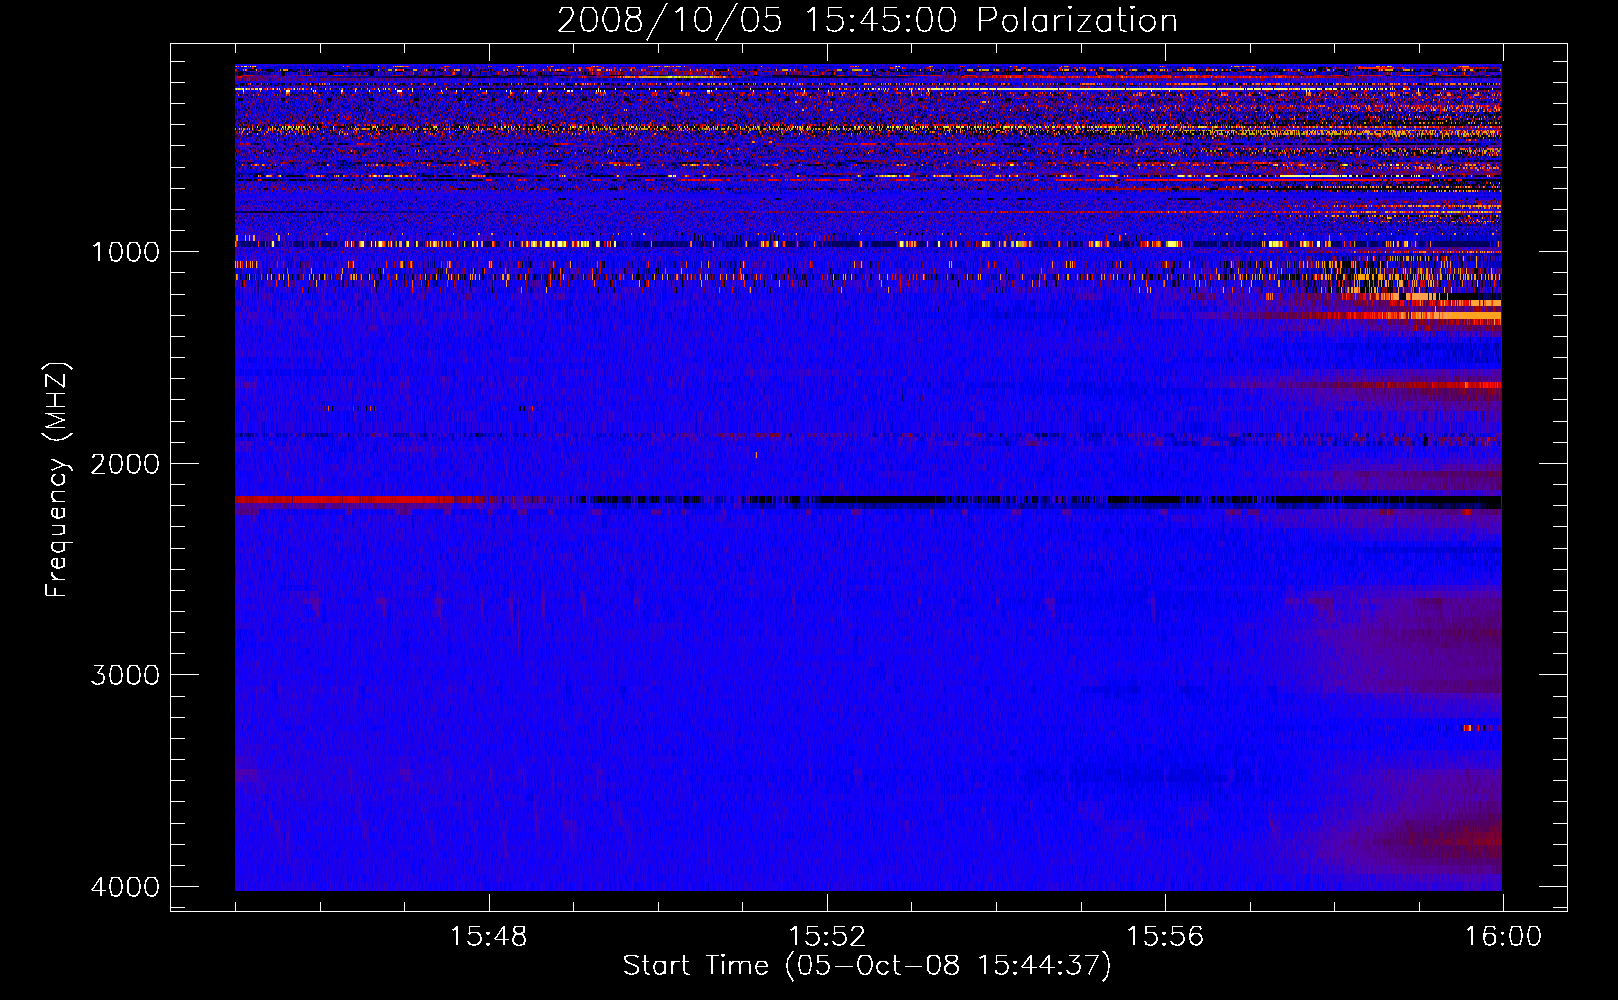Click the 15:48 time axis label
The height and width of the screenshot is (1000, 1618).
click(488, 937)
